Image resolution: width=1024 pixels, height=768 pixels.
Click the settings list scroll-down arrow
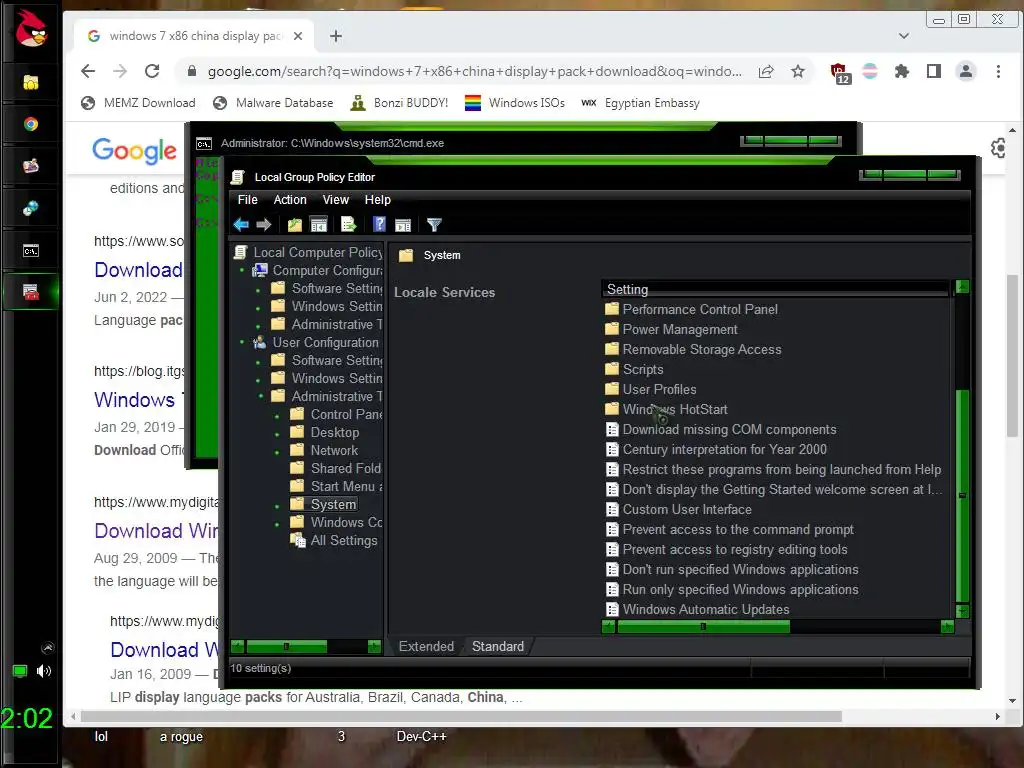(x=962, y=611)
